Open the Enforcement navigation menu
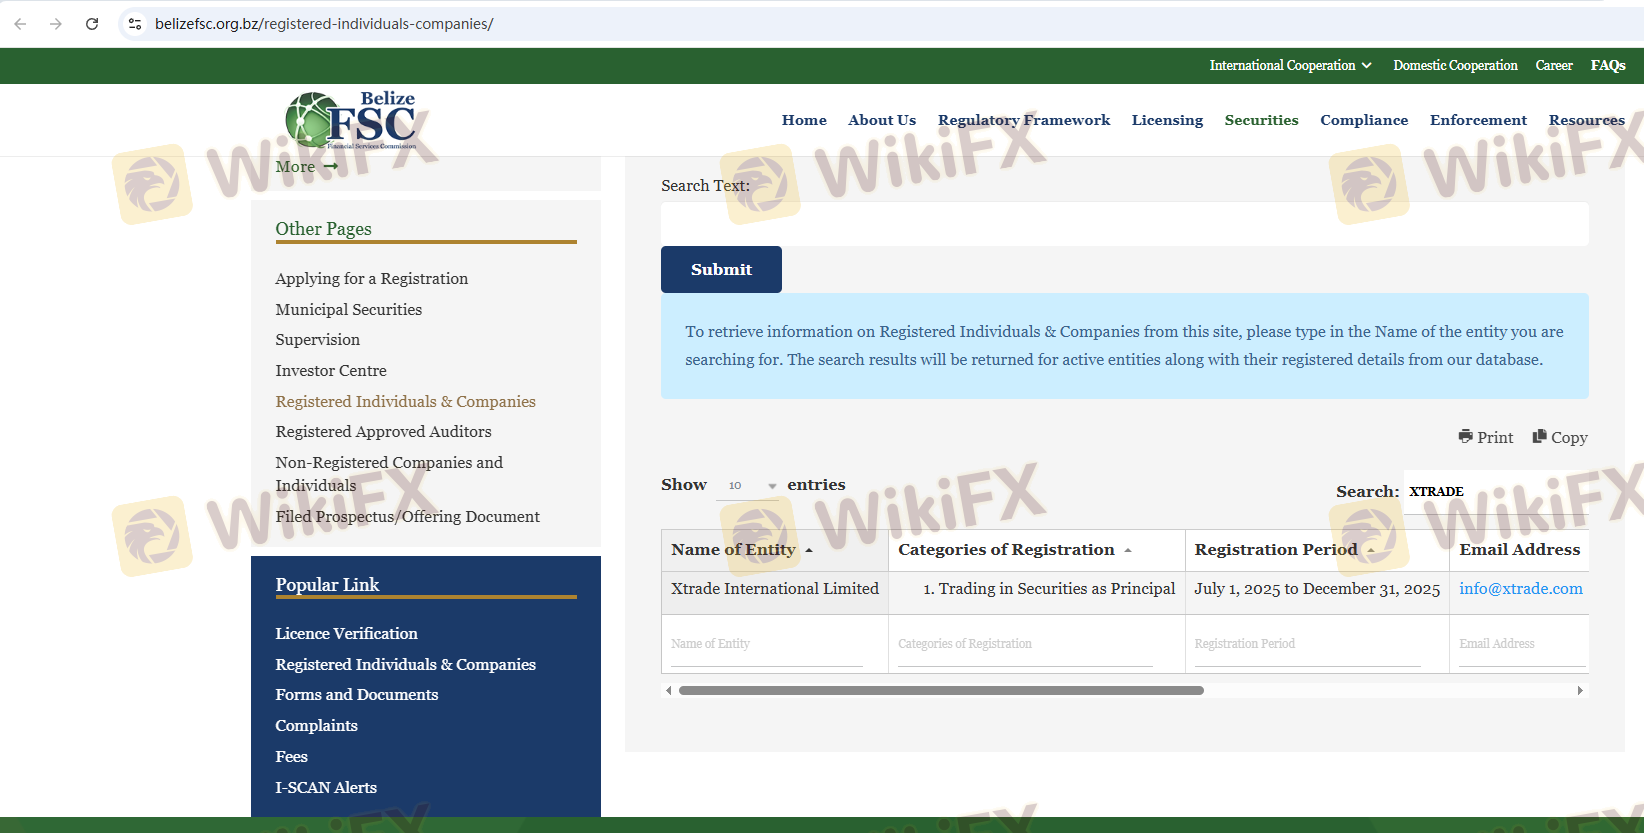This screenshot has height=833, width=1644. (x=1478, y=120)
